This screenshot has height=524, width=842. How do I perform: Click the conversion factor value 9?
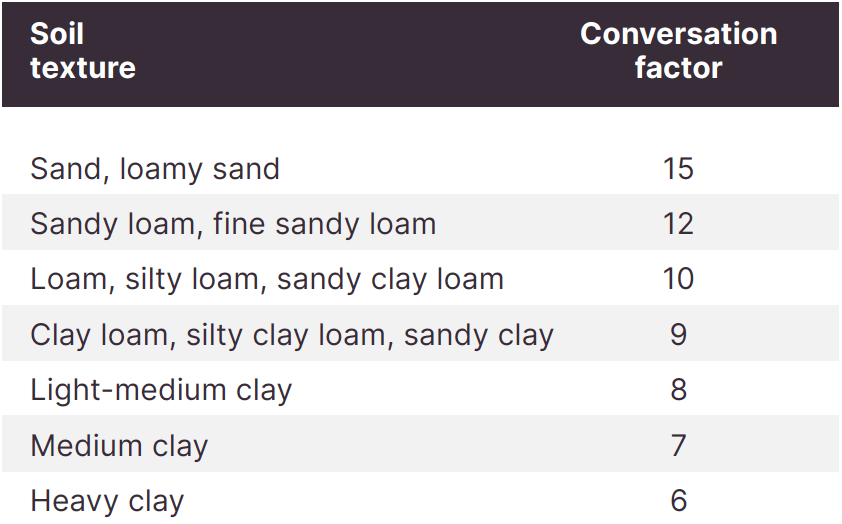click(678, 334)
